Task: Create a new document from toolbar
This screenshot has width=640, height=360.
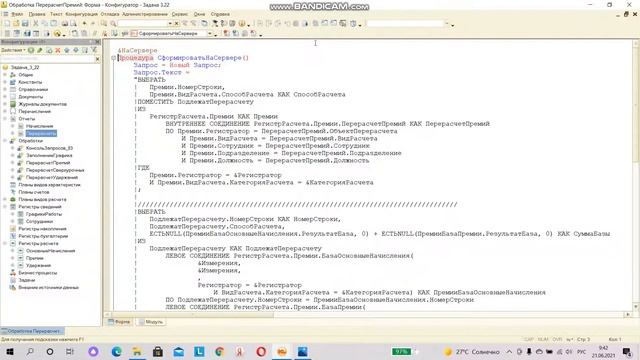Action: pos(7,24)
